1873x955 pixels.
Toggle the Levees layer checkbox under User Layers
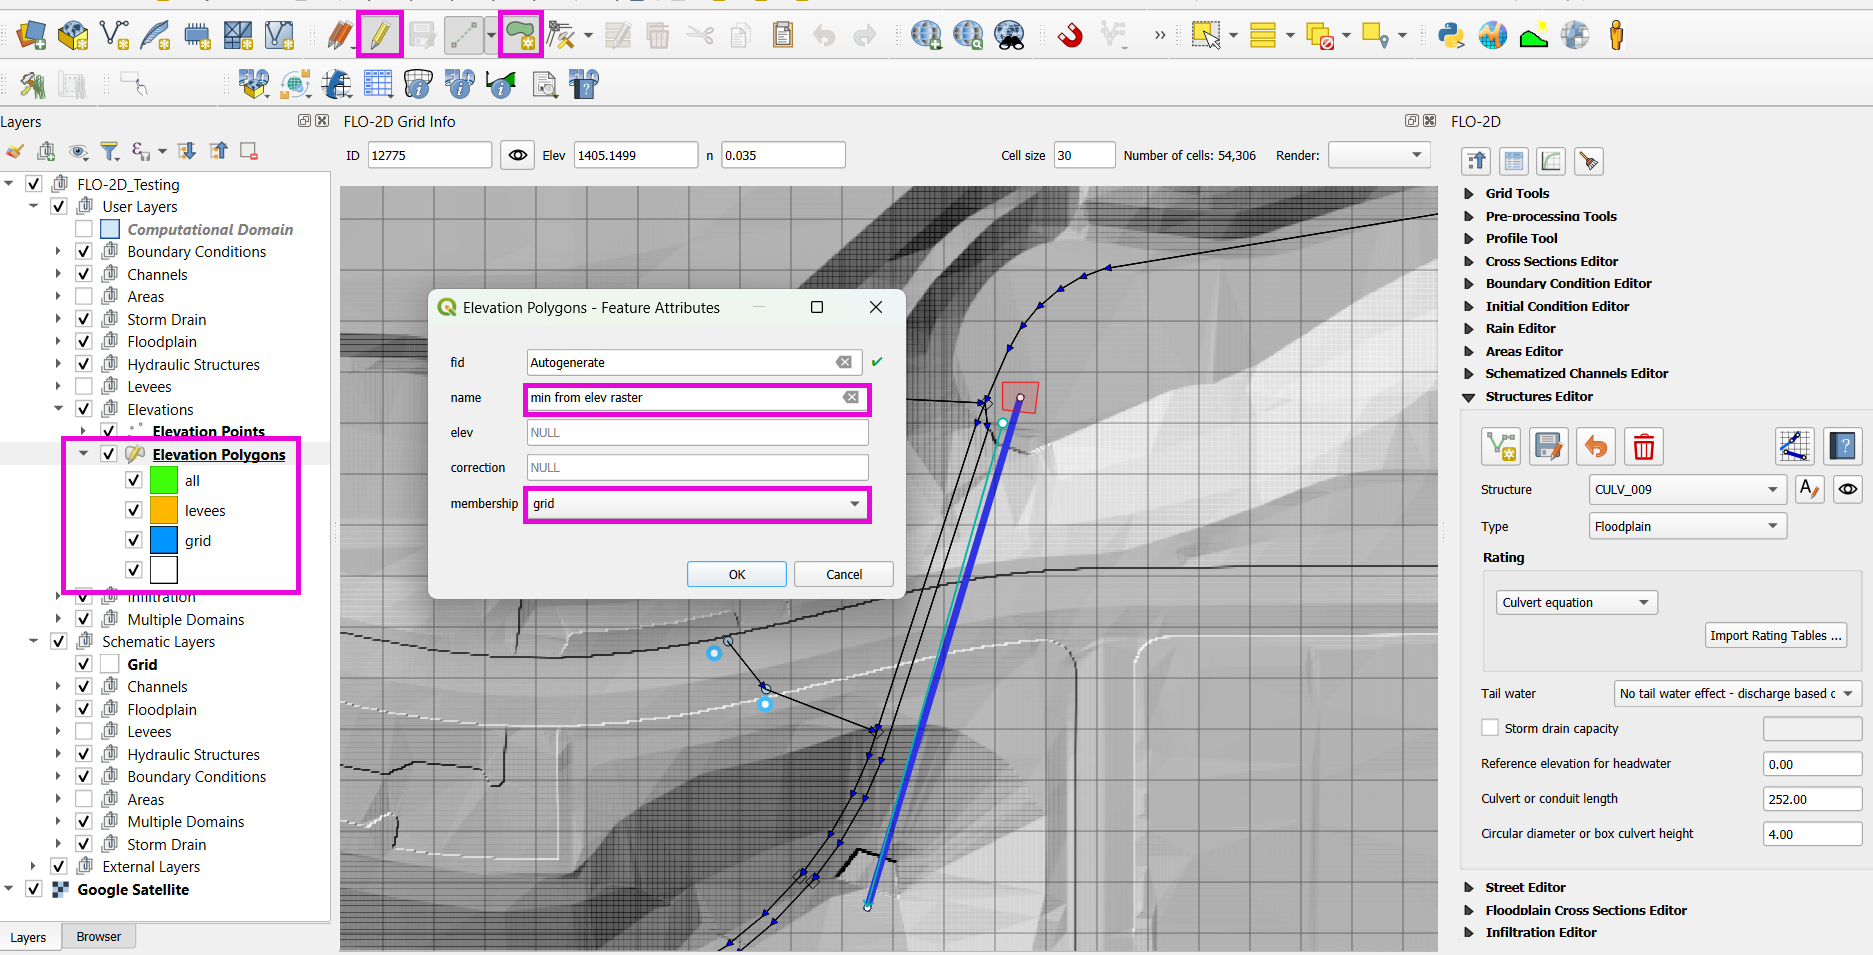[84, 387]
